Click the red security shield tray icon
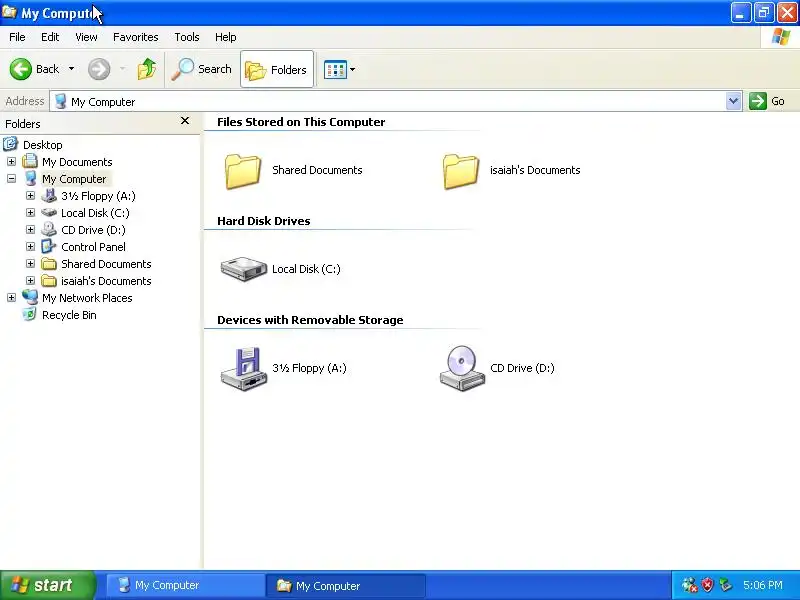 click(x=707, y=585)
